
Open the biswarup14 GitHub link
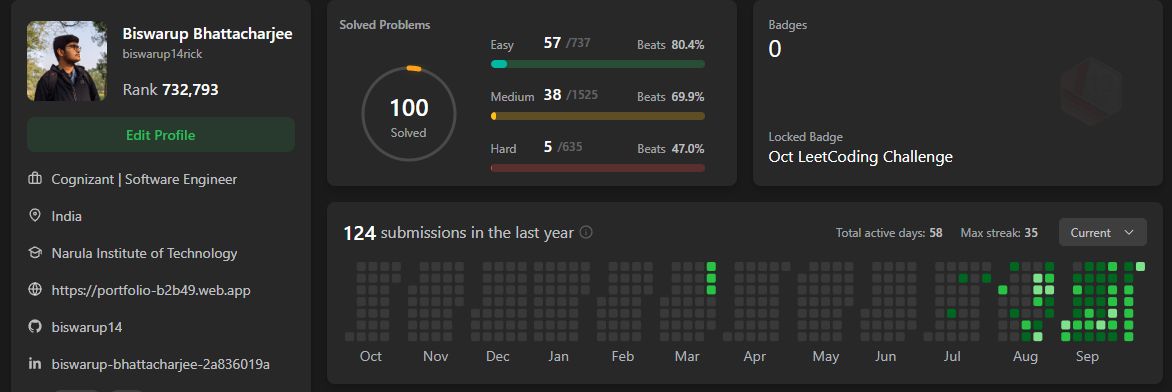point(87,327)
